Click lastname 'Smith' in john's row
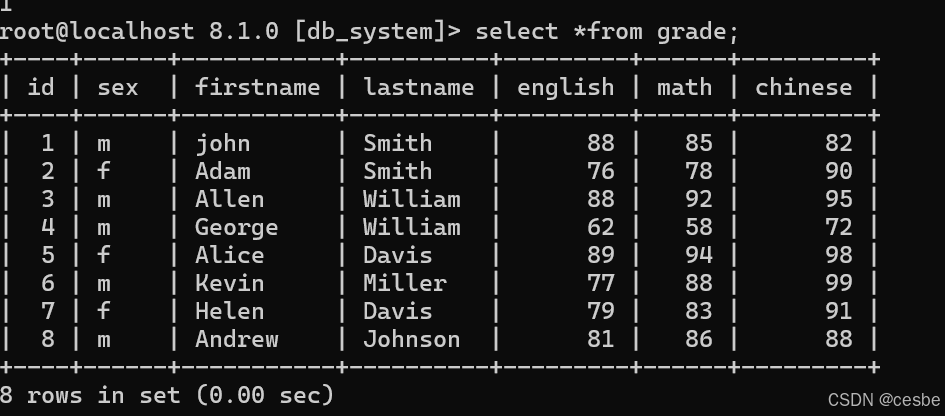 click(x=397, y=143)
